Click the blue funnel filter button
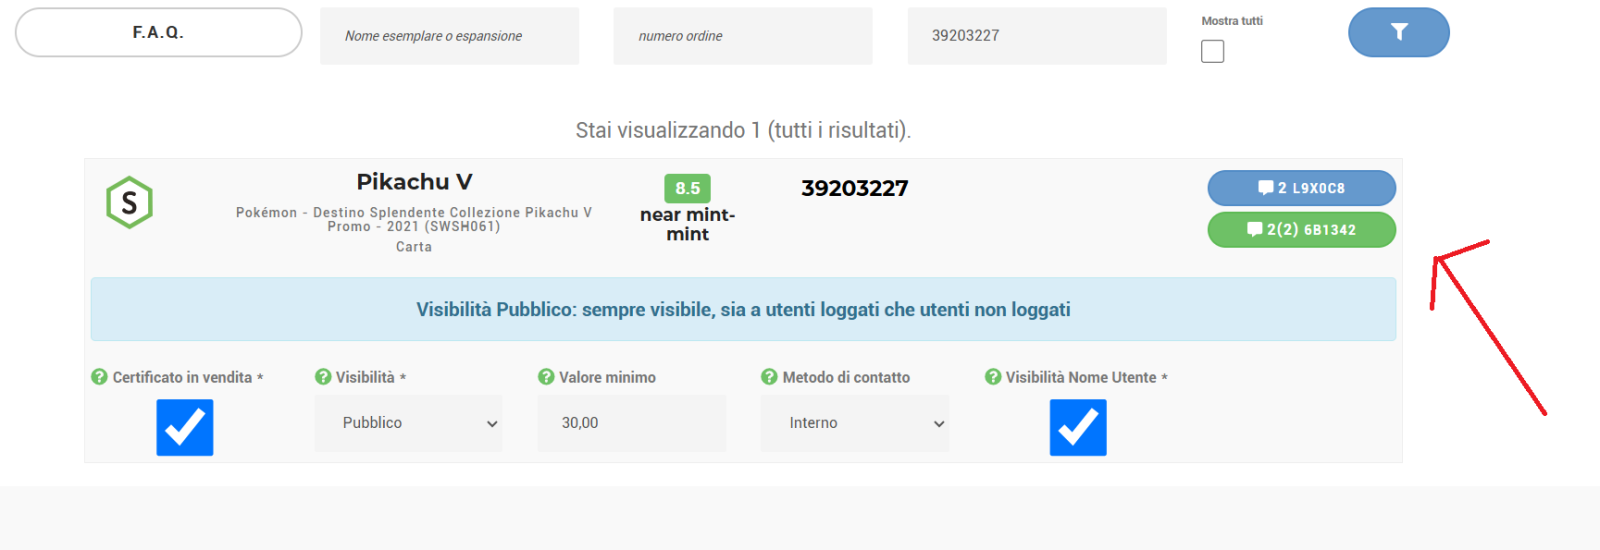This screenshot has height=550, width=1600. [x=1398, y=32]
